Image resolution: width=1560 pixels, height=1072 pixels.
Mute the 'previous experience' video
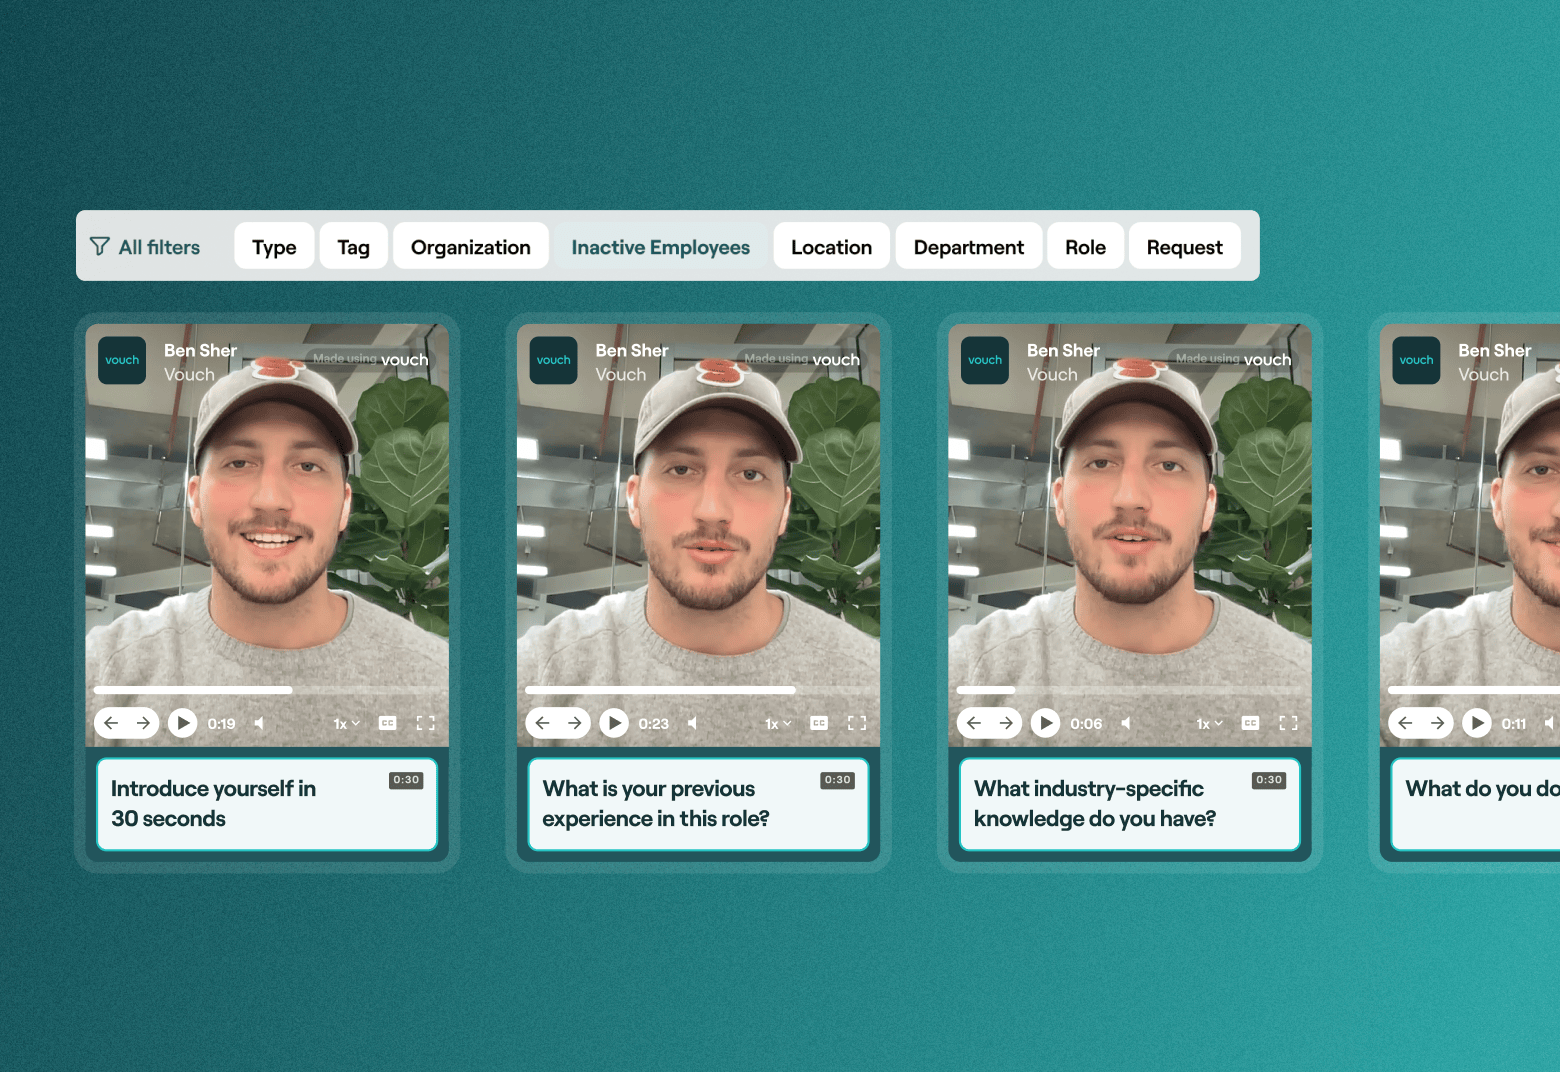pyautogui.click(x=691, y=723)
